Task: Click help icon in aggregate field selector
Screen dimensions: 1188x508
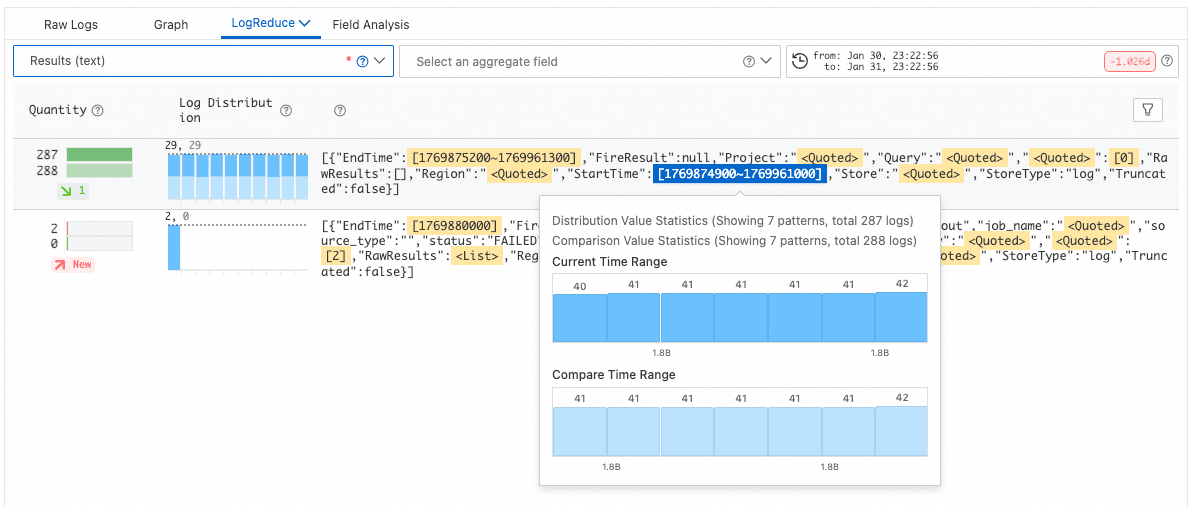Action: click(x=749, y=61)
